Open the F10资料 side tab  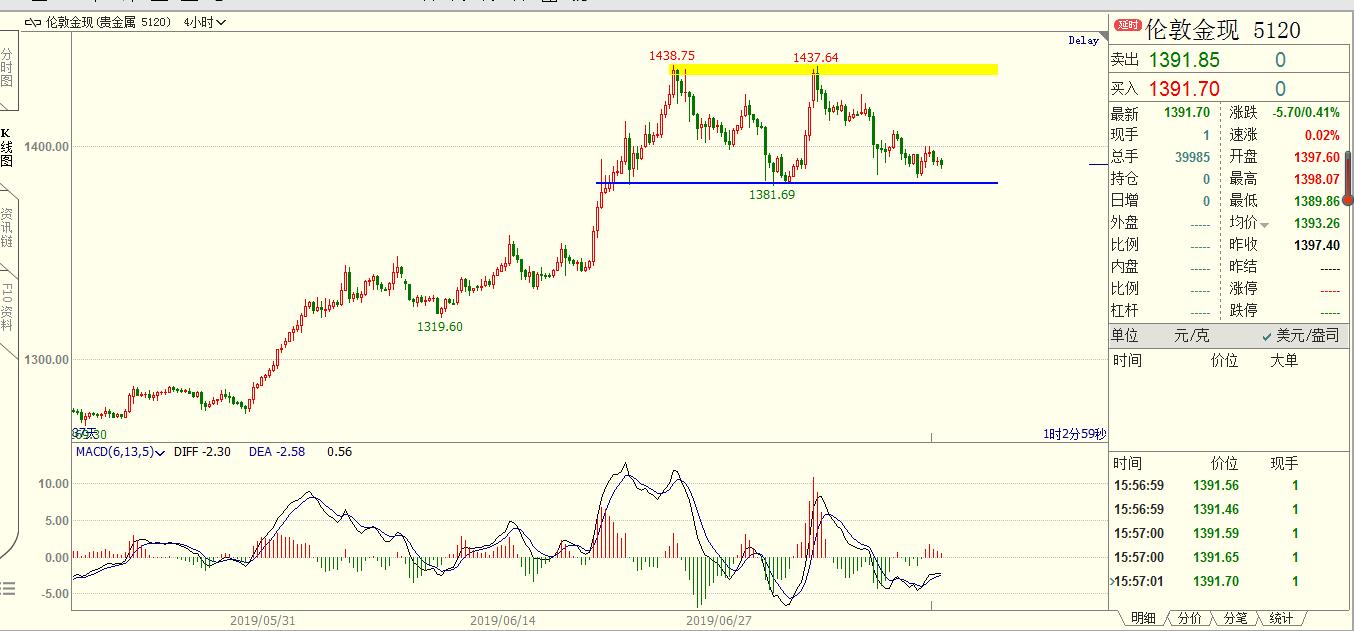(7, 307)
